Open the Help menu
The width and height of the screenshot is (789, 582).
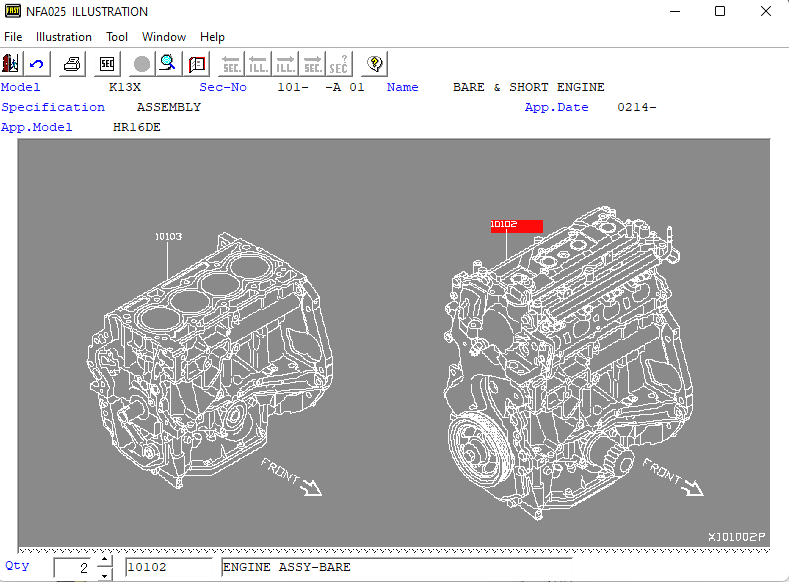(212, 37)
